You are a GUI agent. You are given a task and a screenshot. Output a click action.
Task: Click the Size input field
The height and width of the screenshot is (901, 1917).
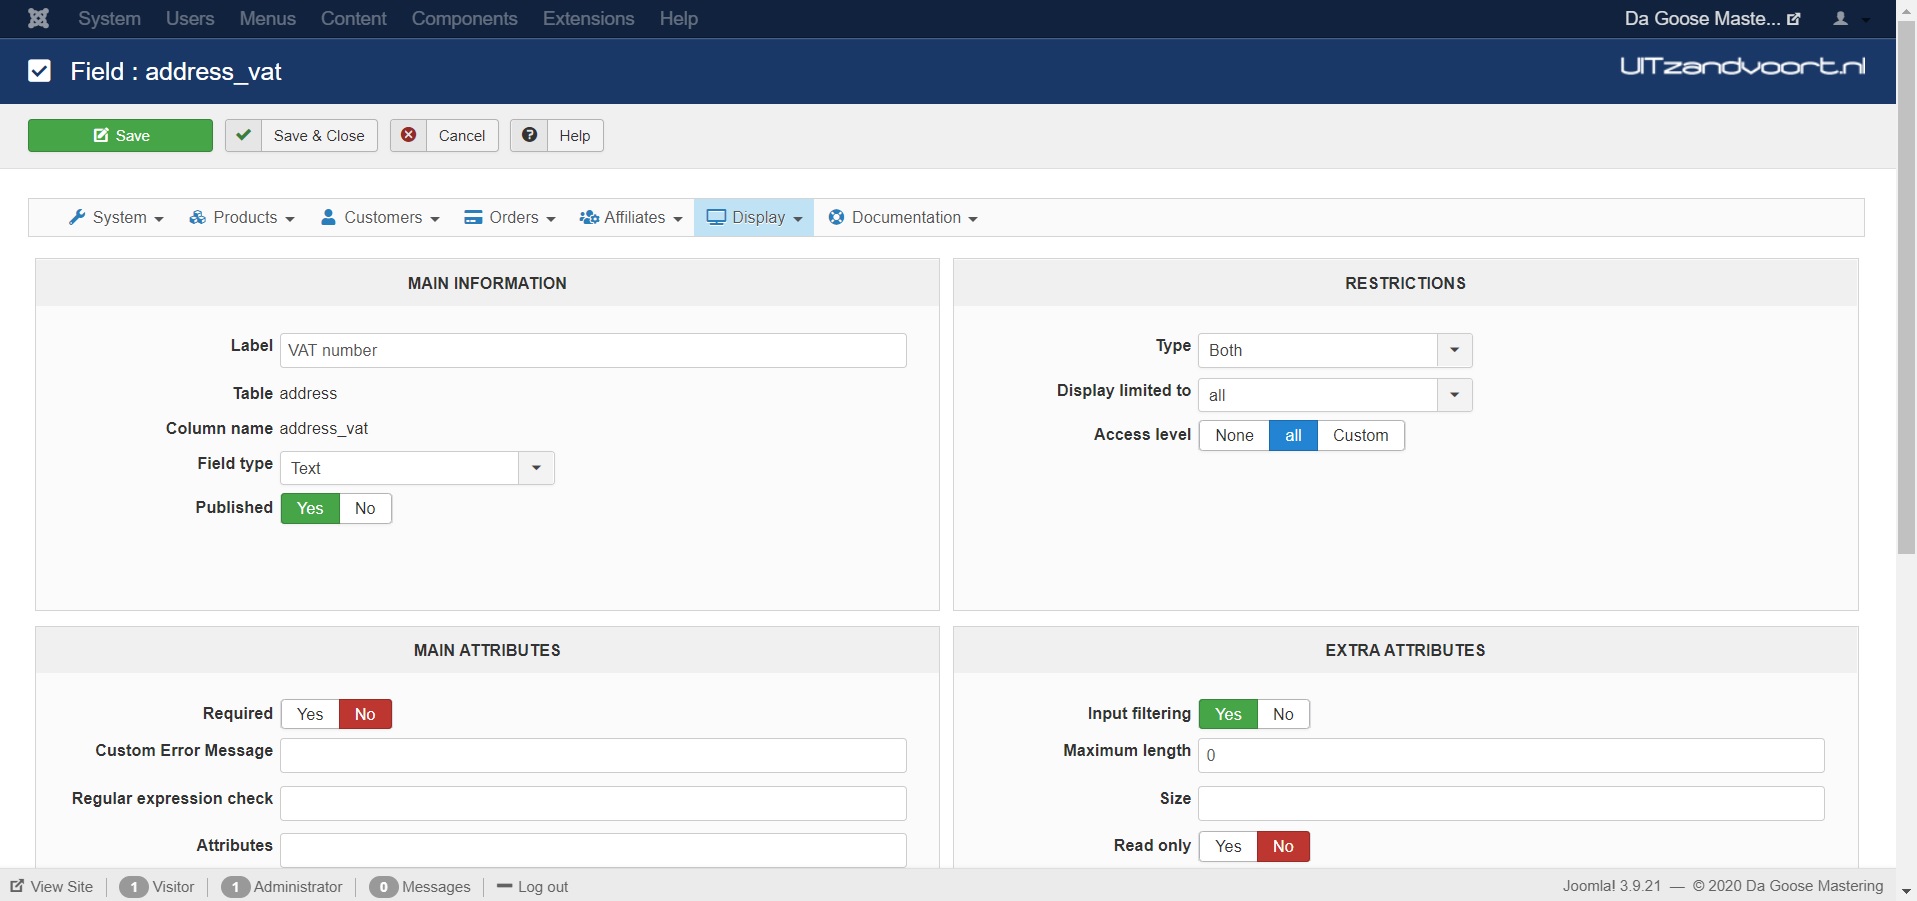pyautogui.click(x=1511, y=803)
